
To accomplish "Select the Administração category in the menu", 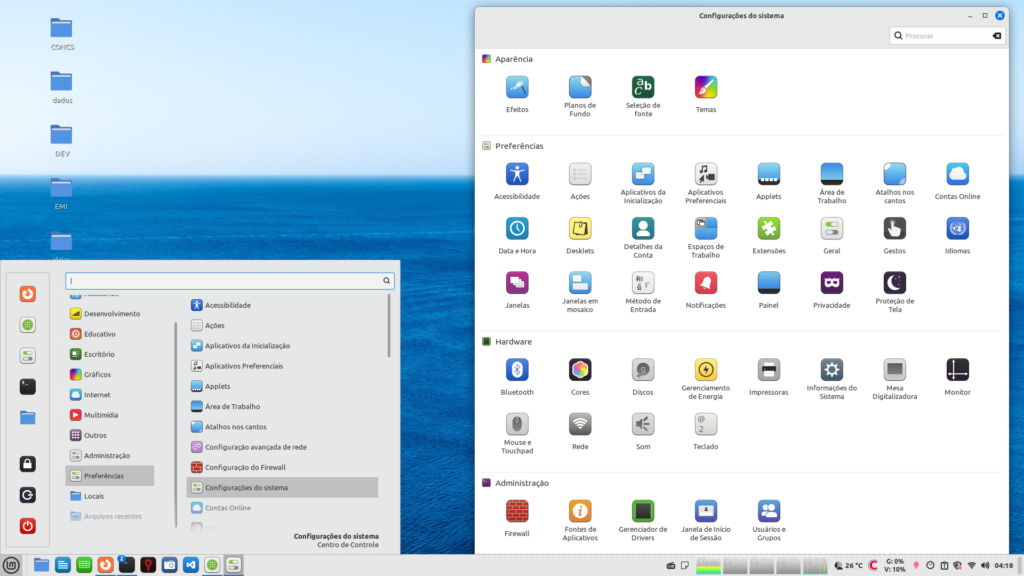I will tap(106, 456).
